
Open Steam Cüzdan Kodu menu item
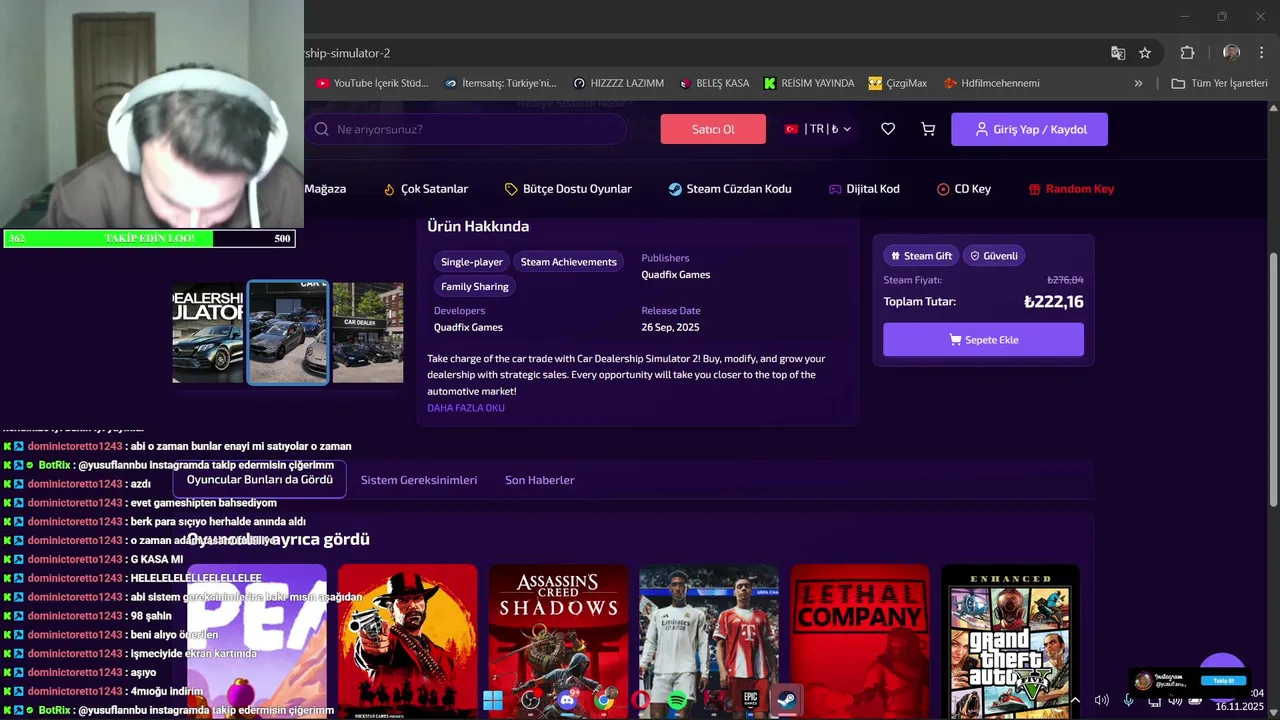coord(730,189)
